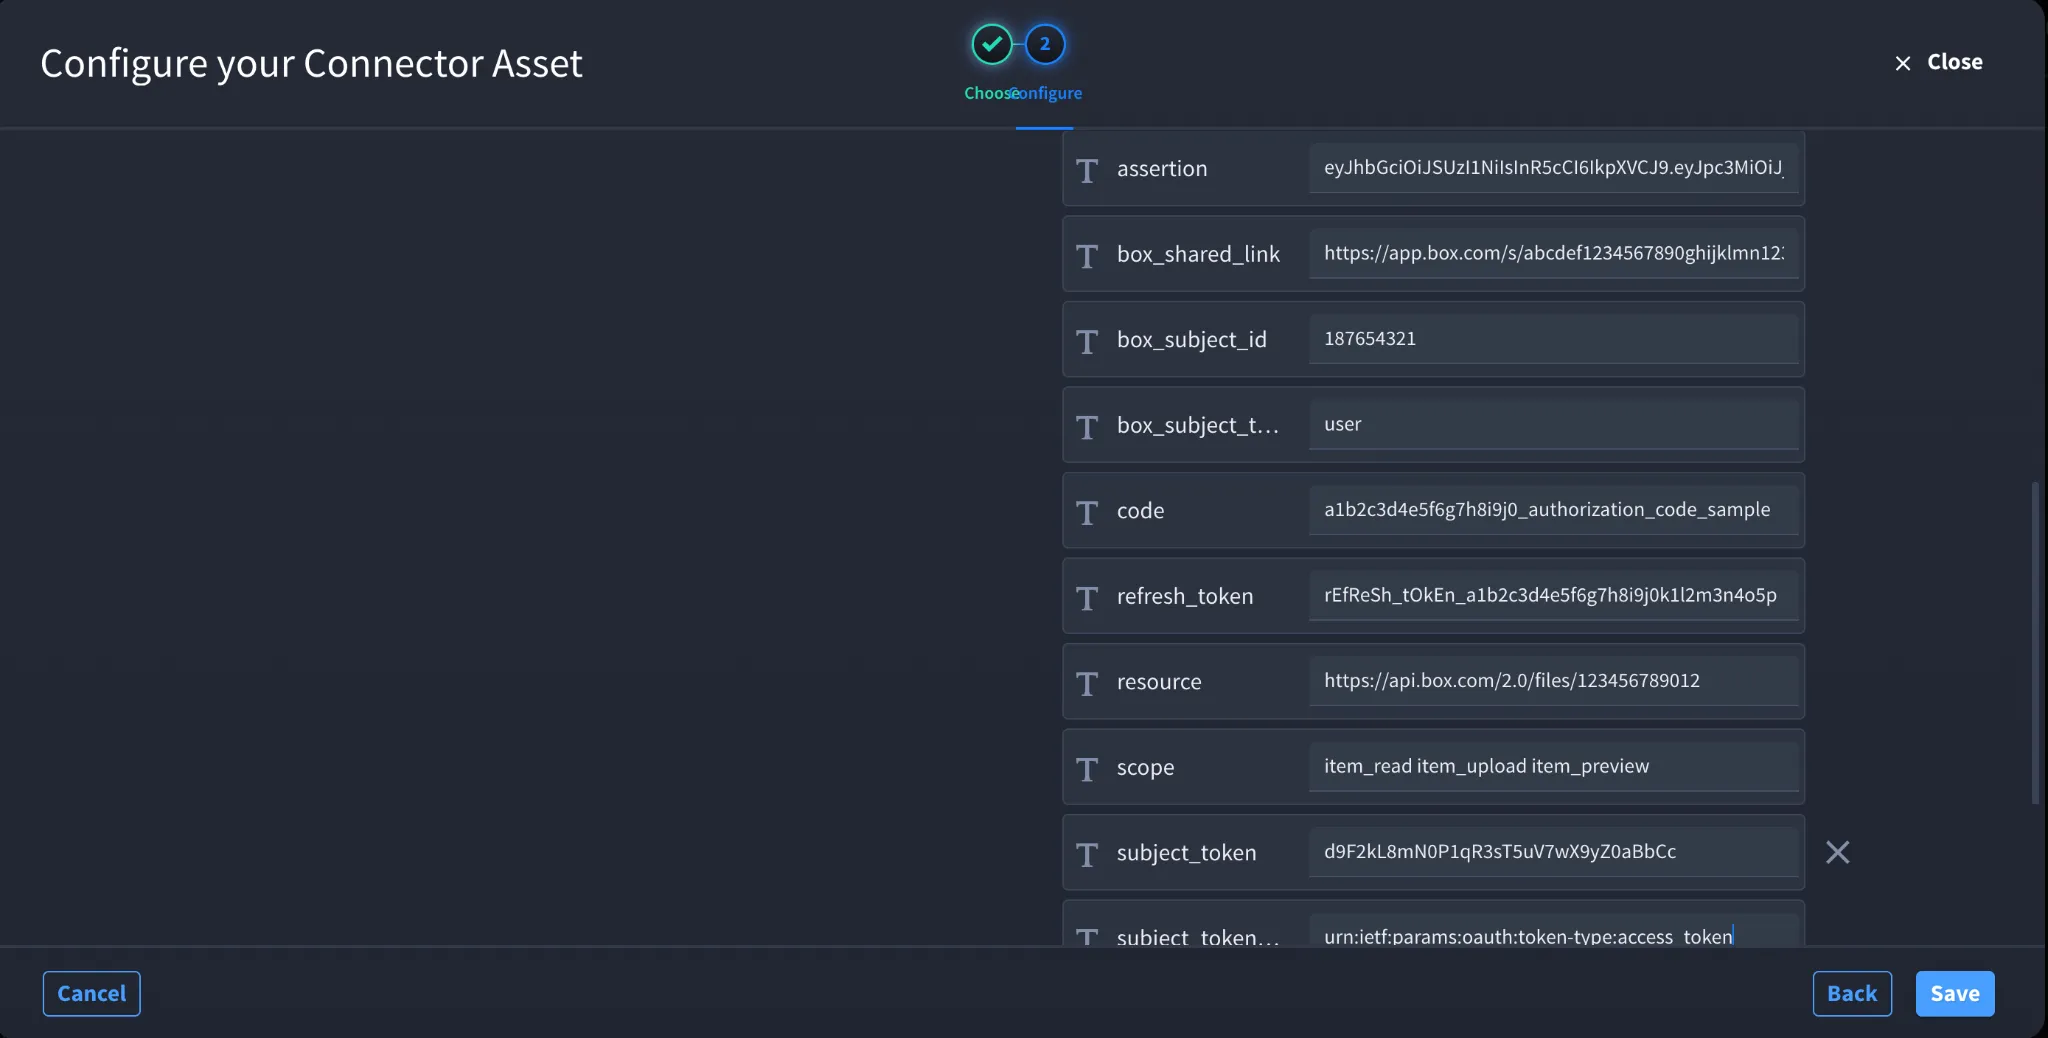Image resolution: width=2048 pixels, height=1038 pixels.
Task: Edit the box_subject type field containing user
Action: tap(1553, 424)
